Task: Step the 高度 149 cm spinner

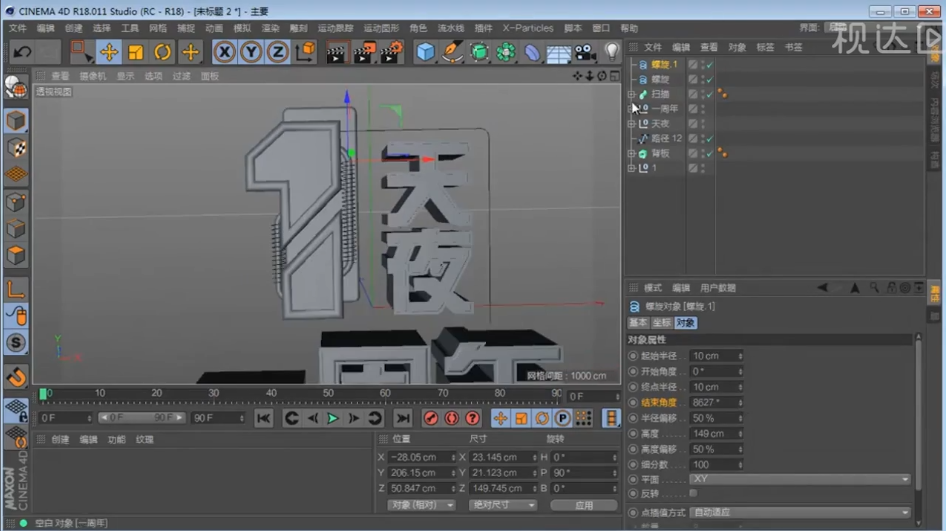Action: coord(740,434)
